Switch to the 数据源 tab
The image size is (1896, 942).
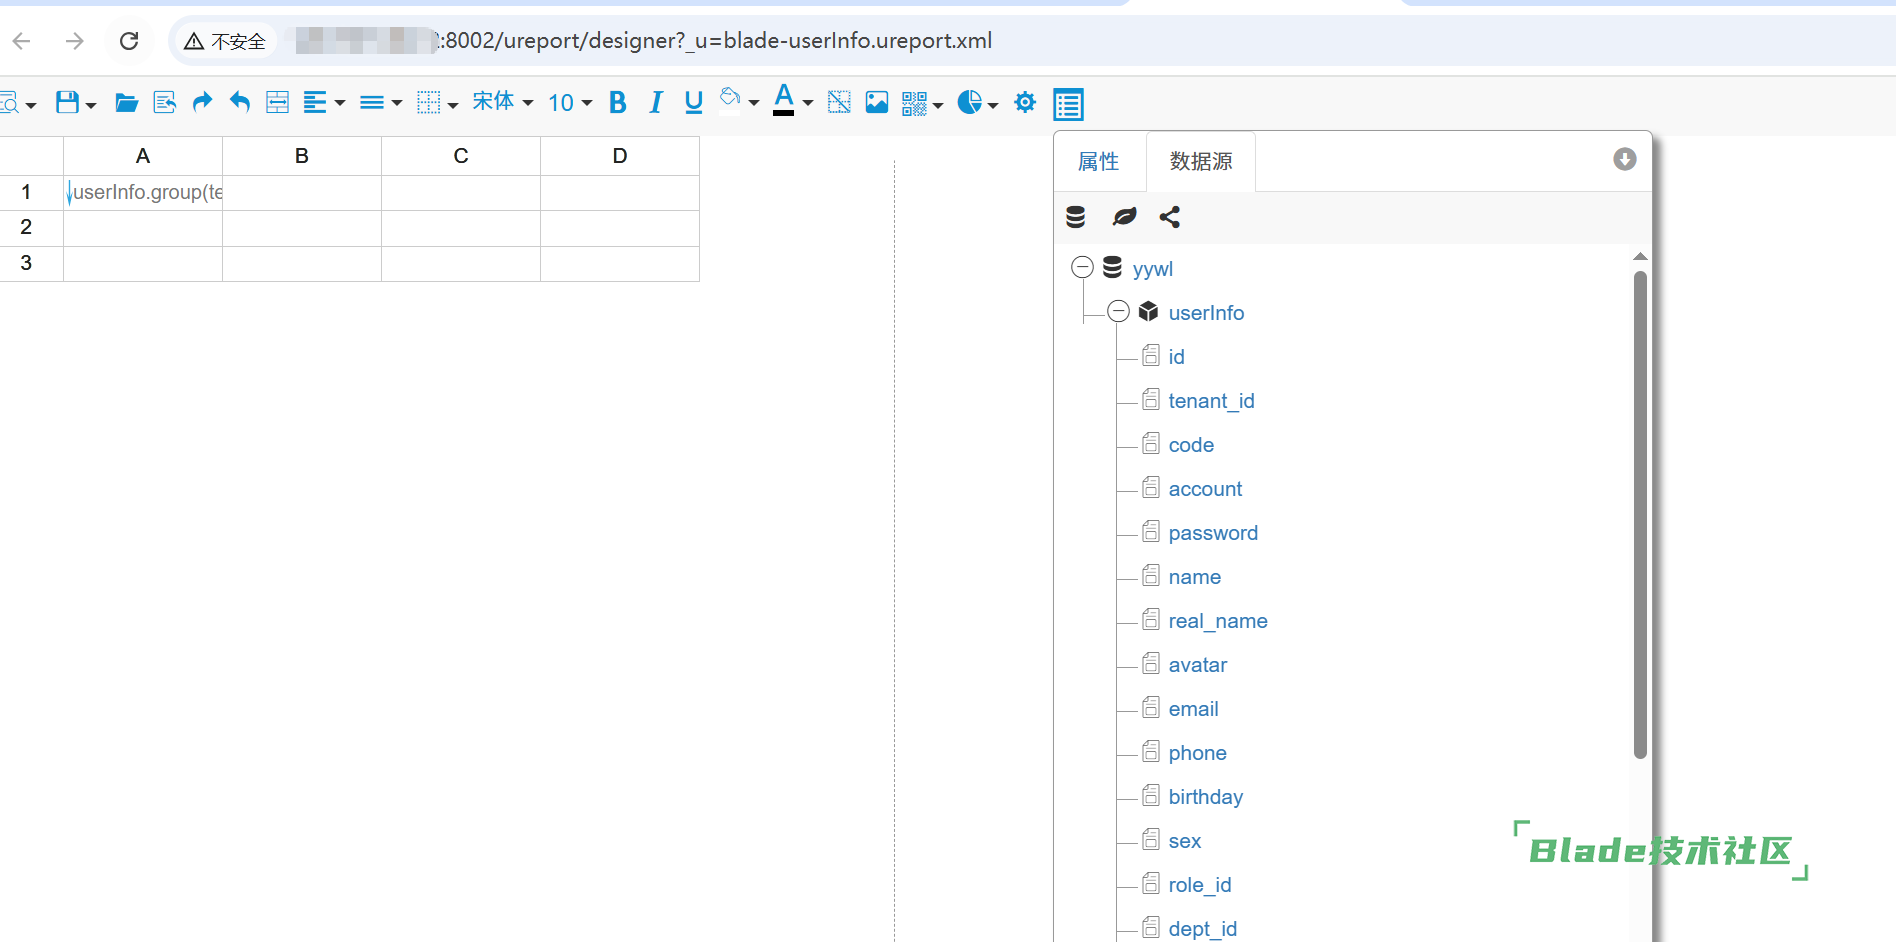tap(1201, 161)
